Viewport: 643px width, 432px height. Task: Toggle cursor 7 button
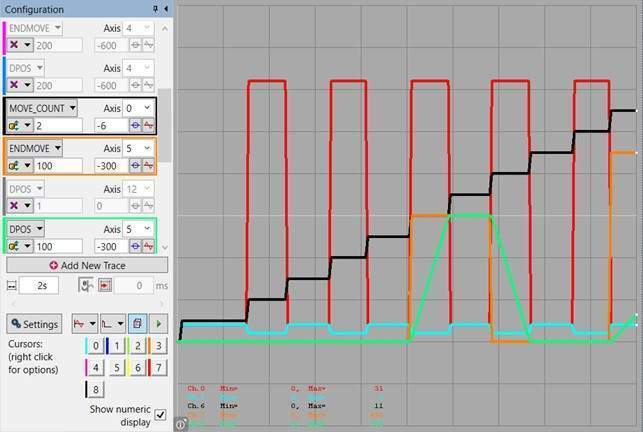(x=158, y=367)
